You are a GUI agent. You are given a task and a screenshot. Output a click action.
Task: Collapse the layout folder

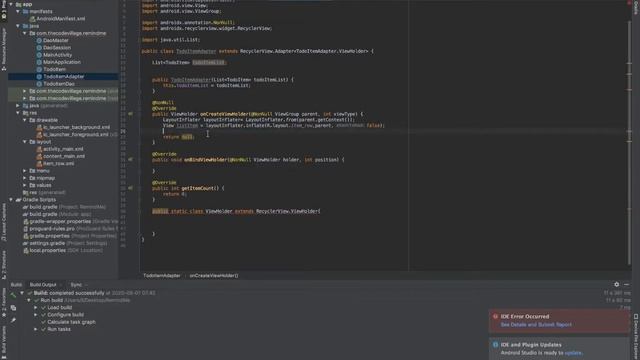coord(25,142)
